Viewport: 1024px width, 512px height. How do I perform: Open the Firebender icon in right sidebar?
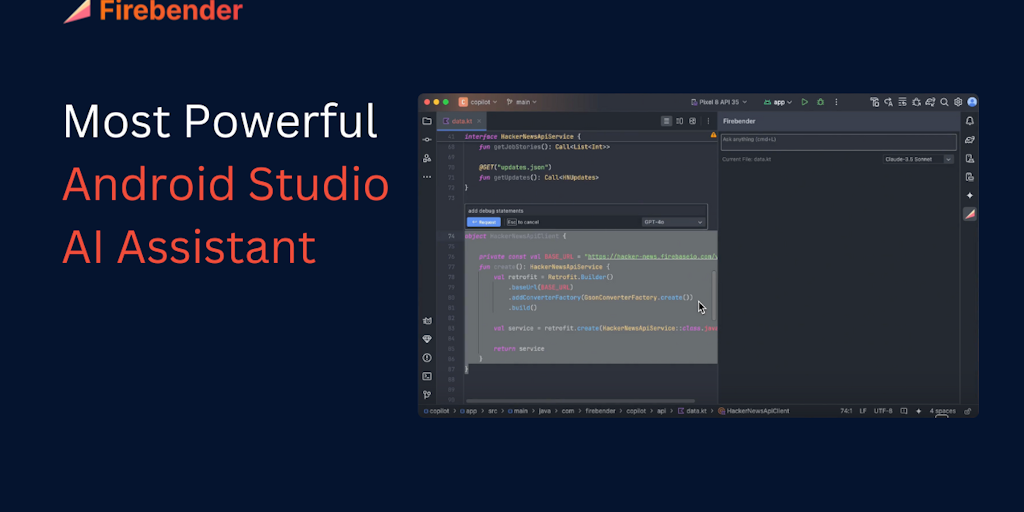tap(969, 214)
